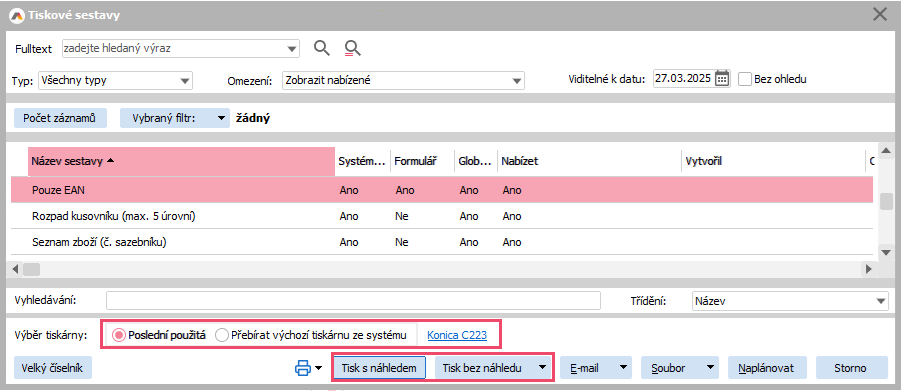This screenshot has width=901, height=391.
Task: Open the Třídění dropdown showing Název
Action: (x=881, y=301)
